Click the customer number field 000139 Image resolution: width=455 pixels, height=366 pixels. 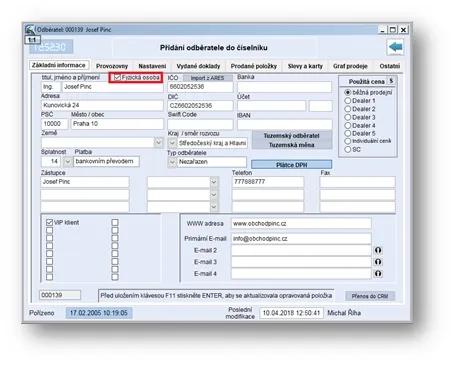(x=60, y=295)
